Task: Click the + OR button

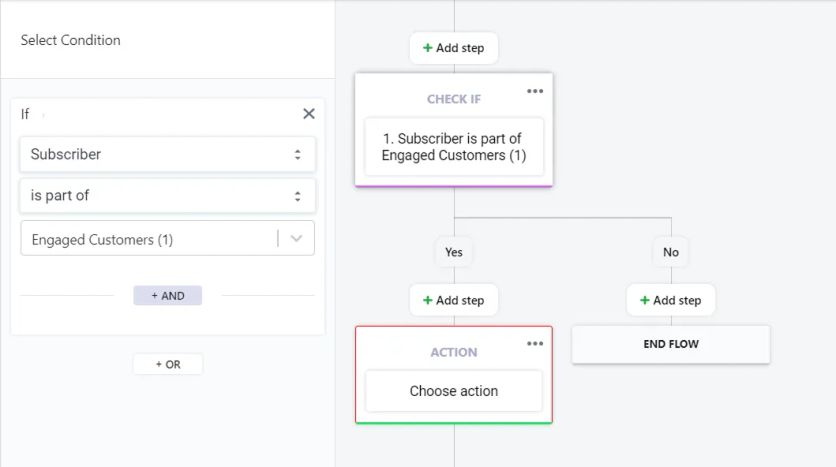Action: coord(167,365)
